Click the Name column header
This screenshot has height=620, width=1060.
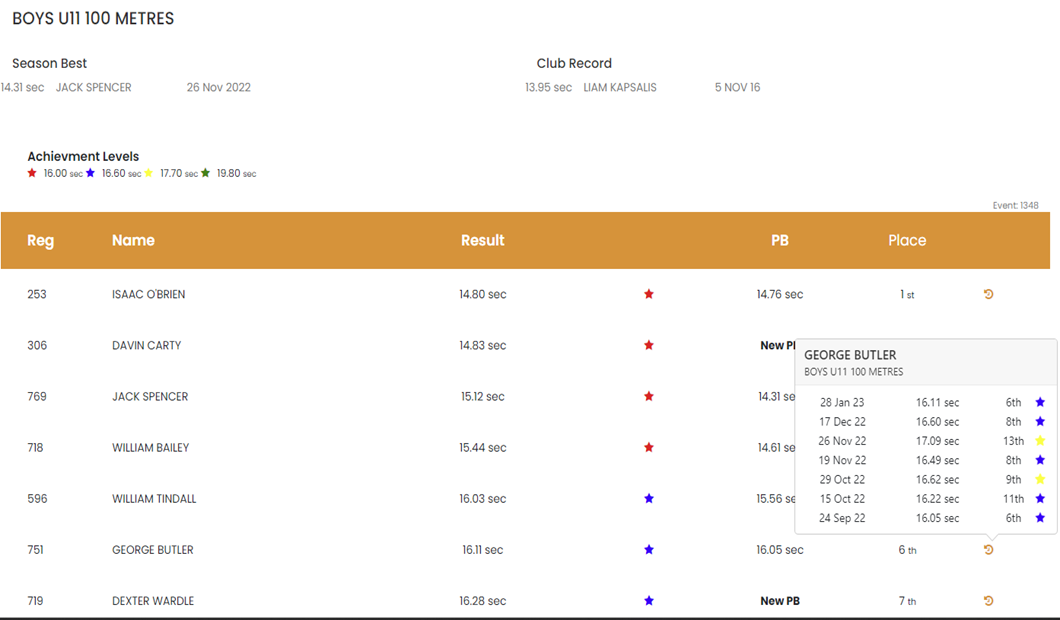coord(133,240)
